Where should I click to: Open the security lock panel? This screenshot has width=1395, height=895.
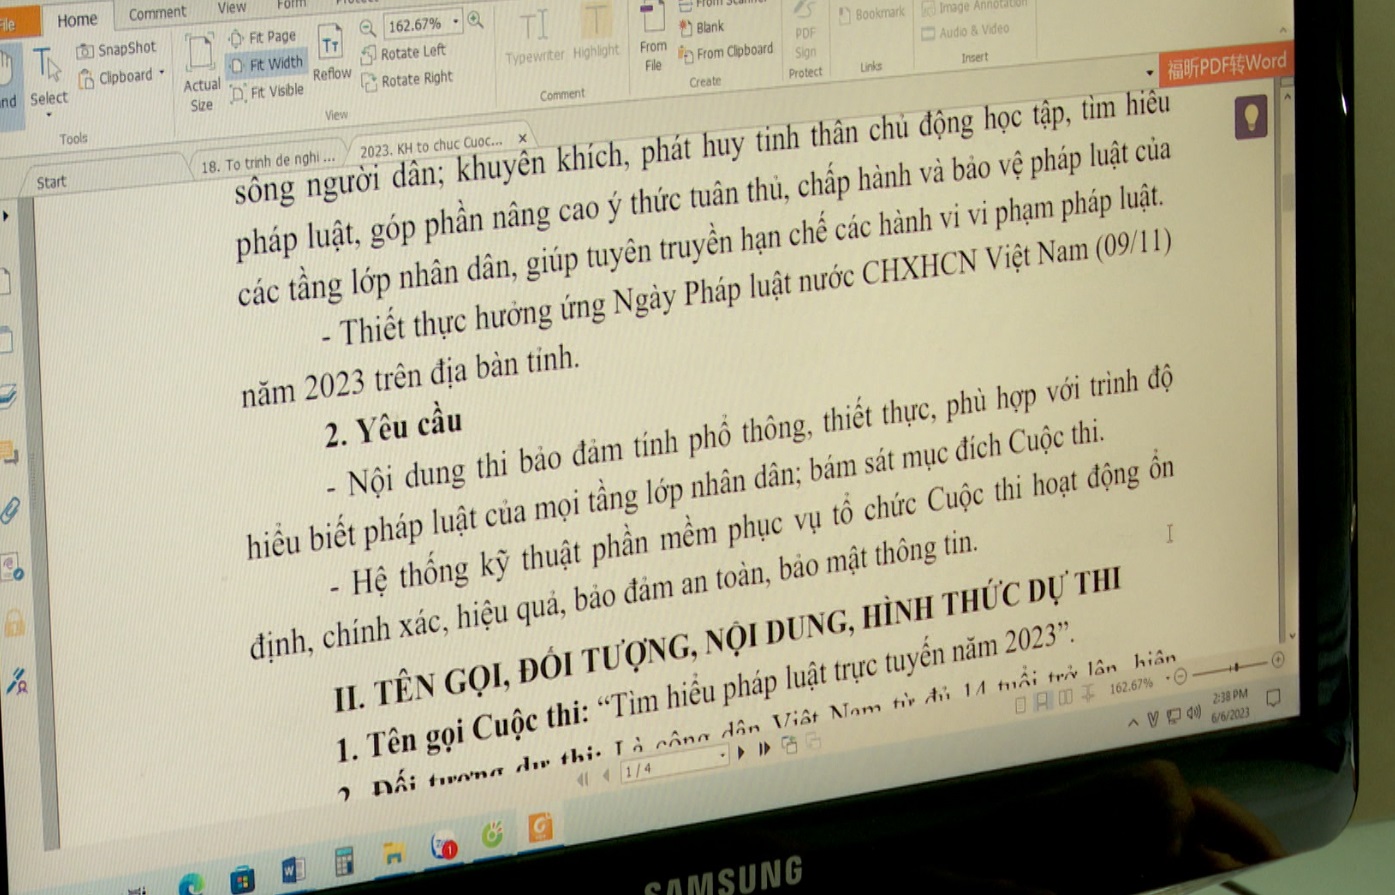click(x=14, y=623)
